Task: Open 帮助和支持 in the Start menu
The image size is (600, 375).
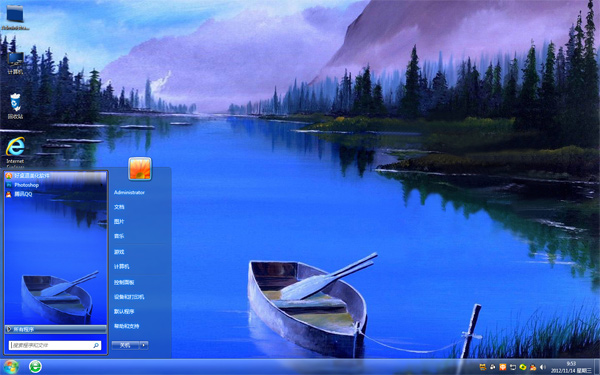Action: (x=126, y=326)
